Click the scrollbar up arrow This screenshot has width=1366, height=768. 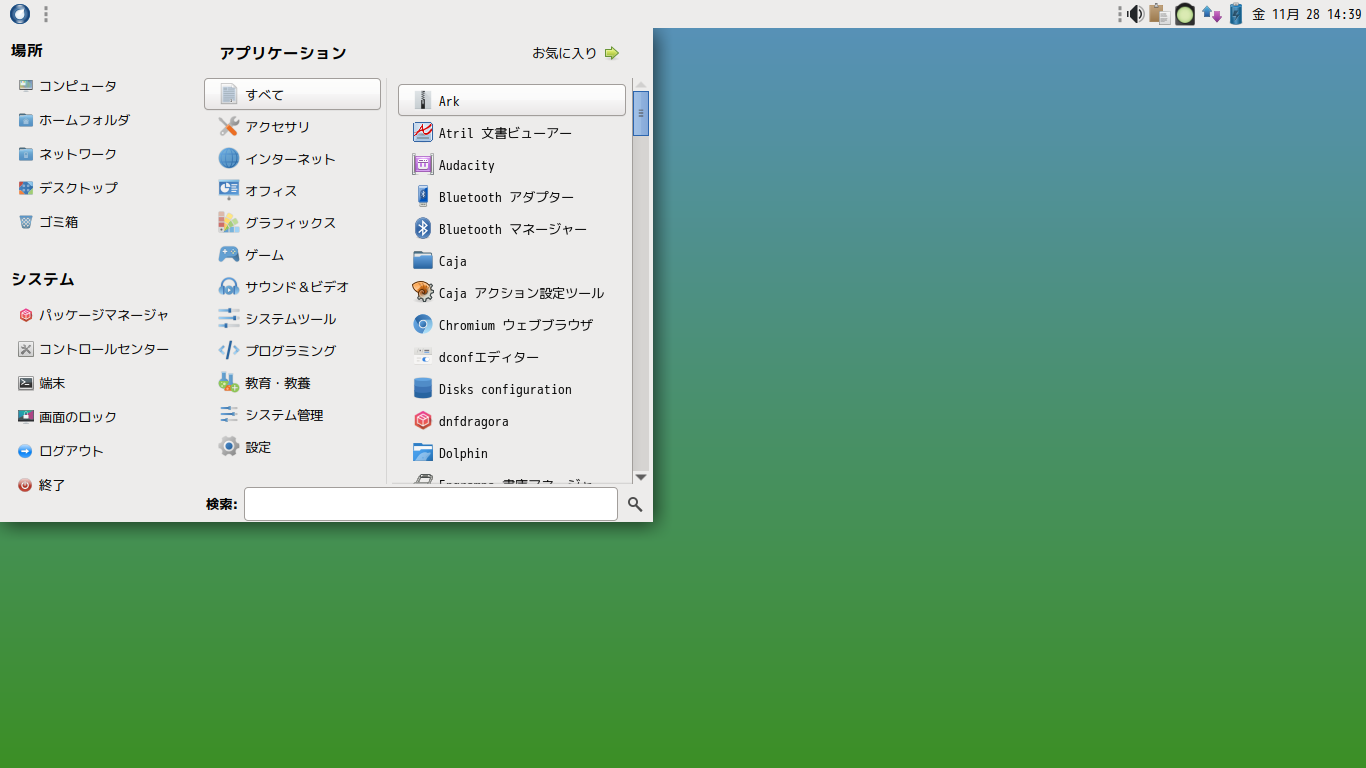(641, 85)
